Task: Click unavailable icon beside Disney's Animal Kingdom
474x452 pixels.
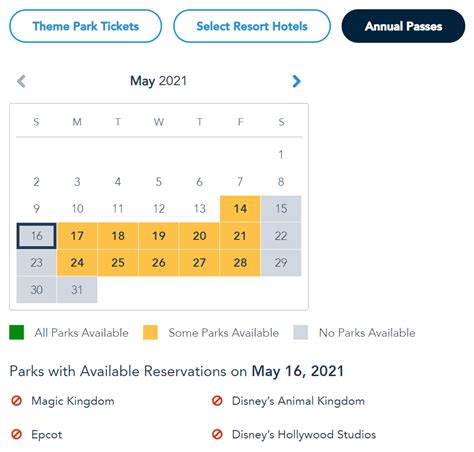Action: coord(217,401)
